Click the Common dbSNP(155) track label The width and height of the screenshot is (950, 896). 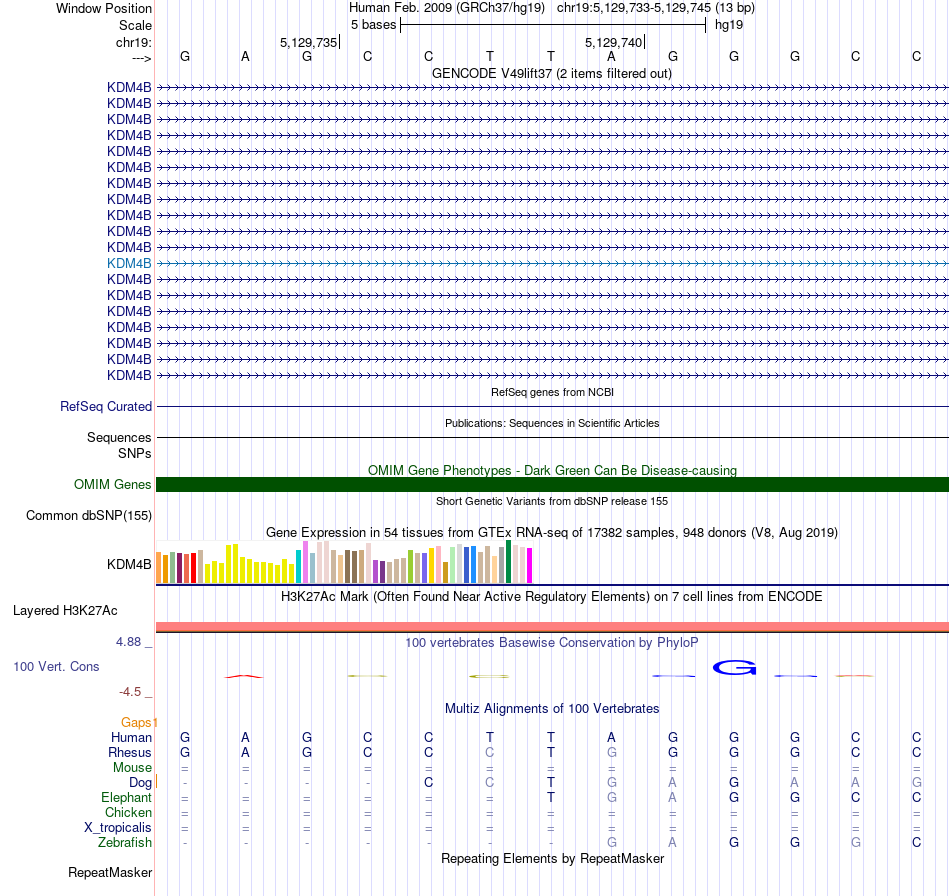89,516
